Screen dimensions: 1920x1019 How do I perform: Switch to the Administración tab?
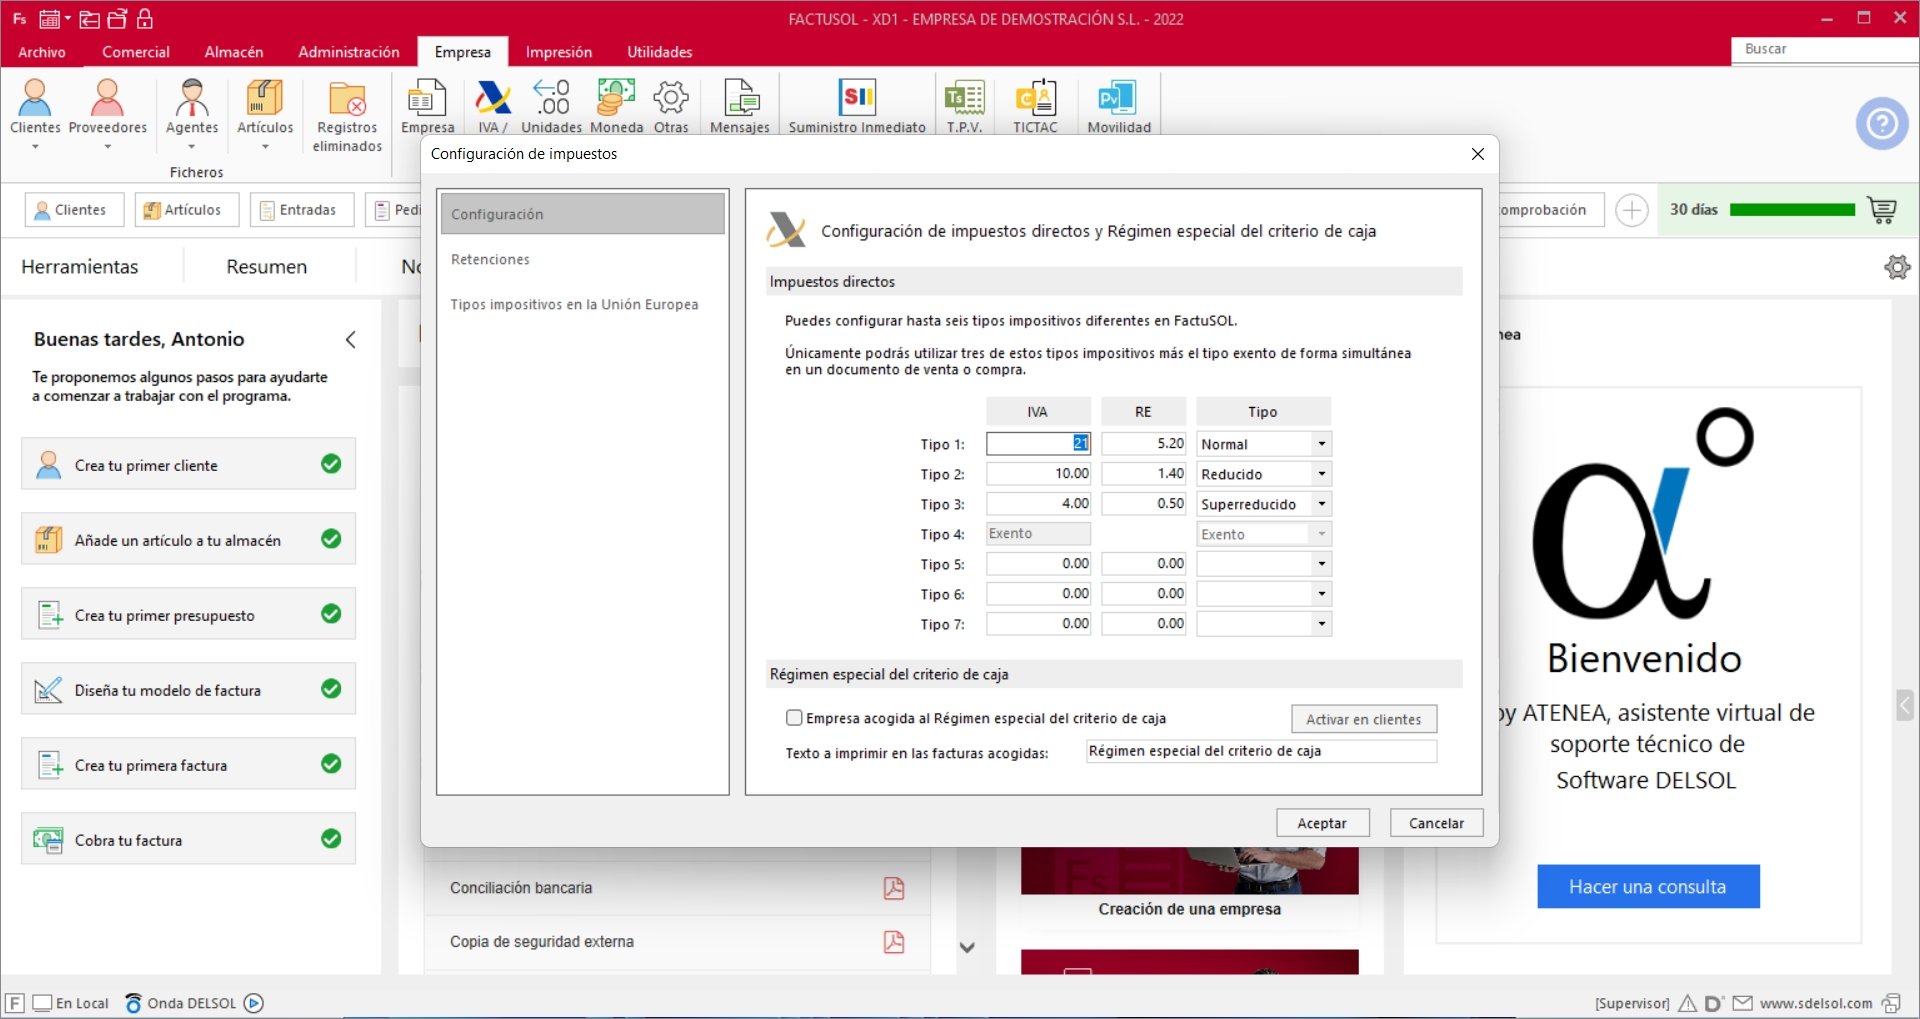pyautogui.click(x=349, y=52)
